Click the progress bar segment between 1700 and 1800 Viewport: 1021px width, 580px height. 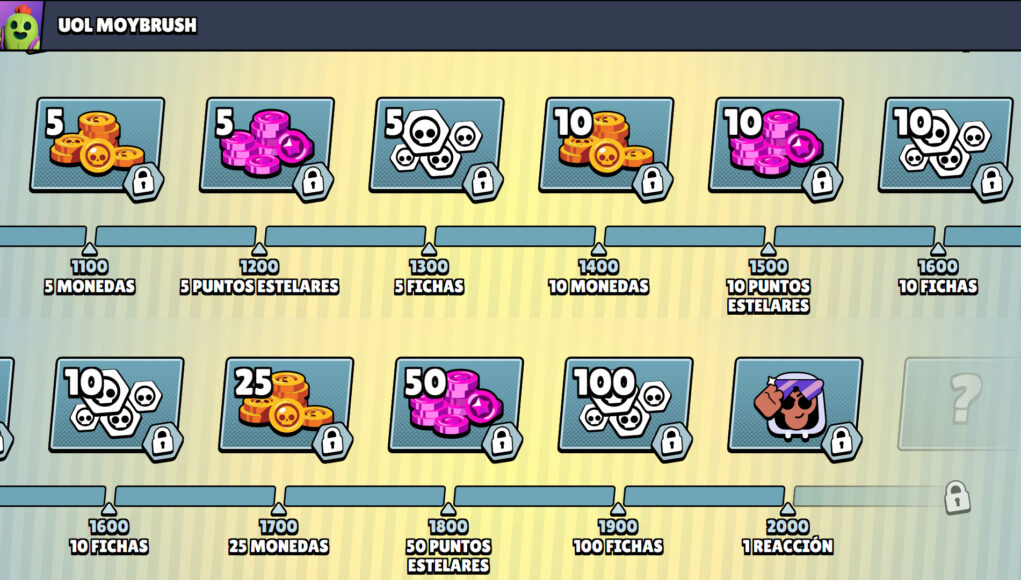(x=365, y=496)
